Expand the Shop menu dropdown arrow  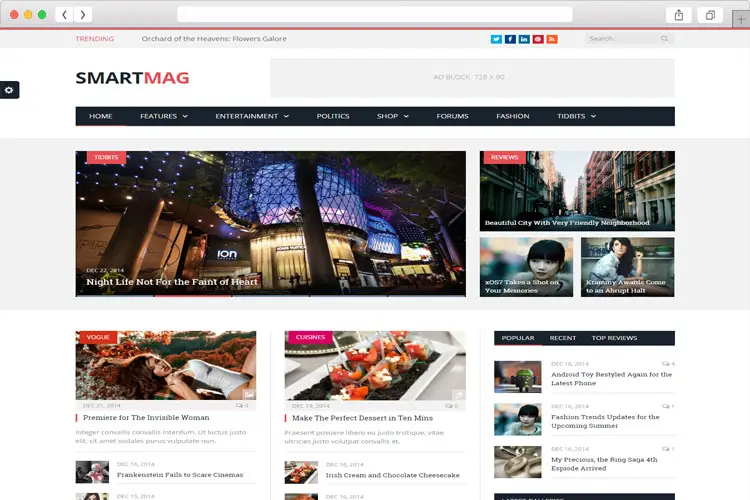tap(406, 116)
